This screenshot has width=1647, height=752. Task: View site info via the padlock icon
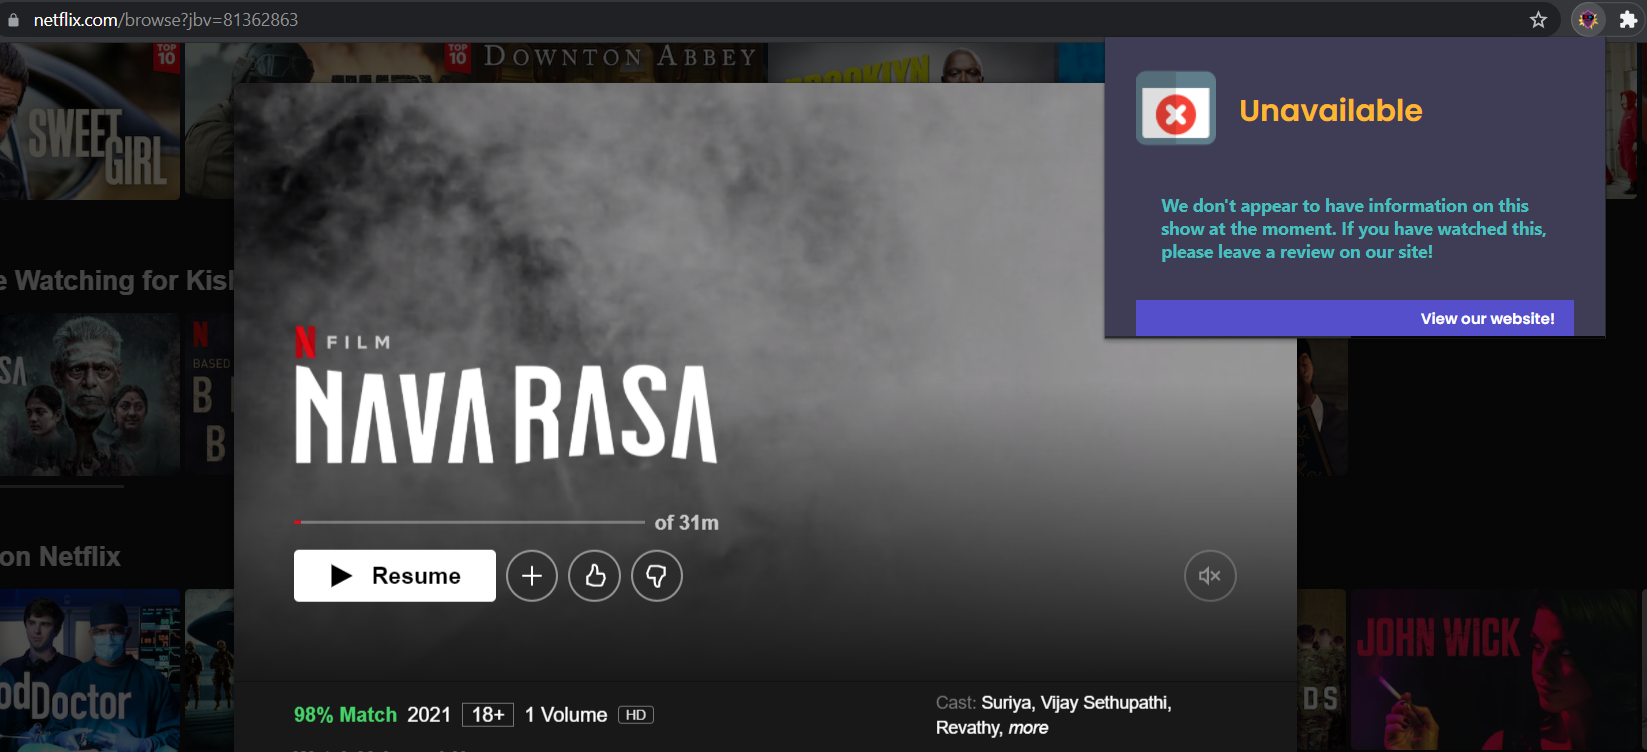click(x=13, y=20)
